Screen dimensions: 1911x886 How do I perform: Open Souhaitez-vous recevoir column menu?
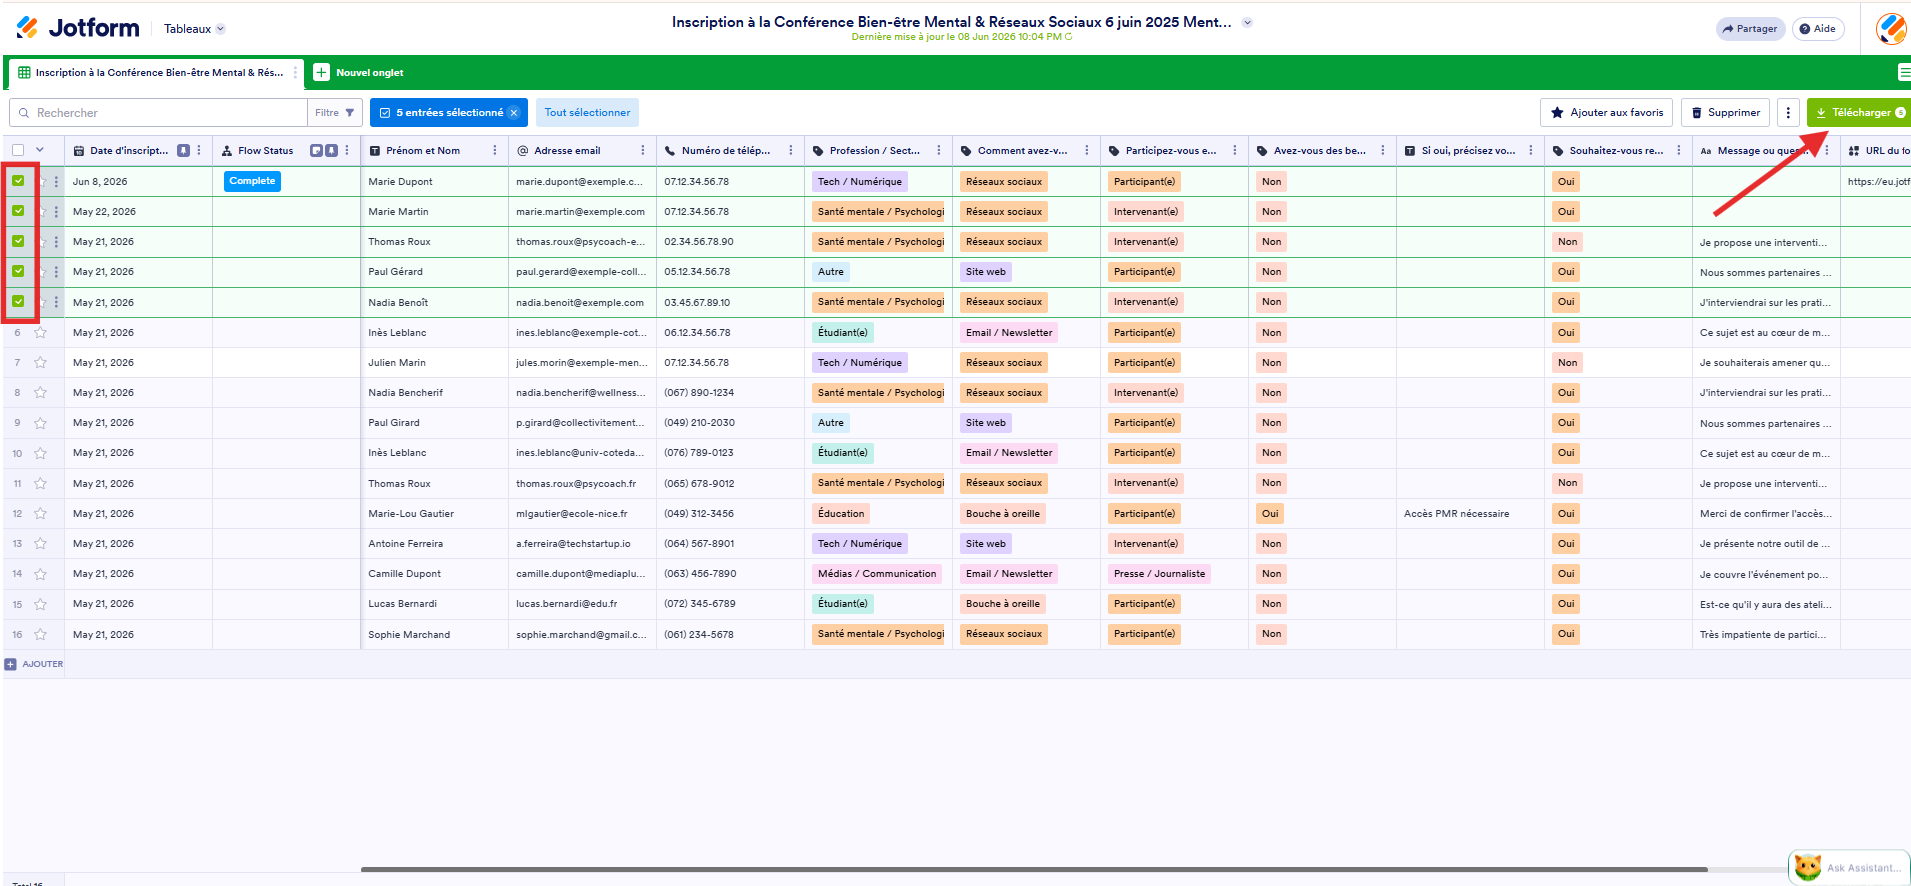click(x=1679, y=151)
